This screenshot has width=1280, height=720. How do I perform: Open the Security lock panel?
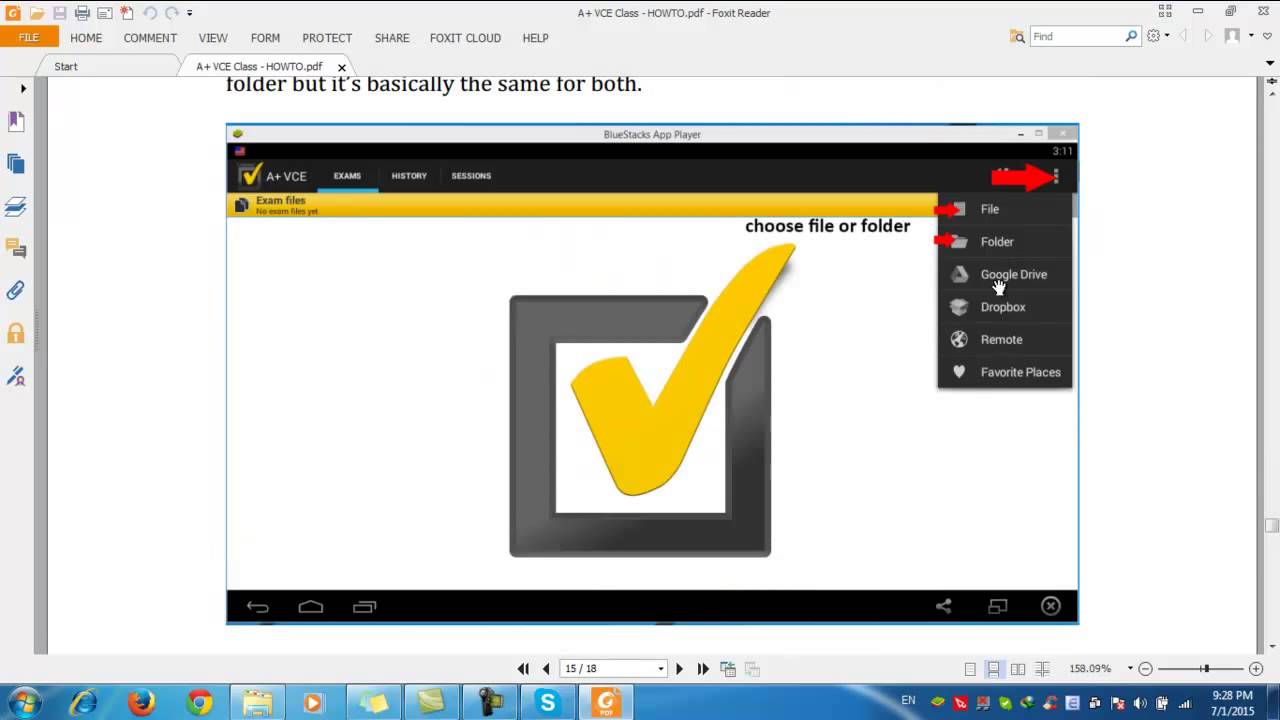click(x=16, y=333)
